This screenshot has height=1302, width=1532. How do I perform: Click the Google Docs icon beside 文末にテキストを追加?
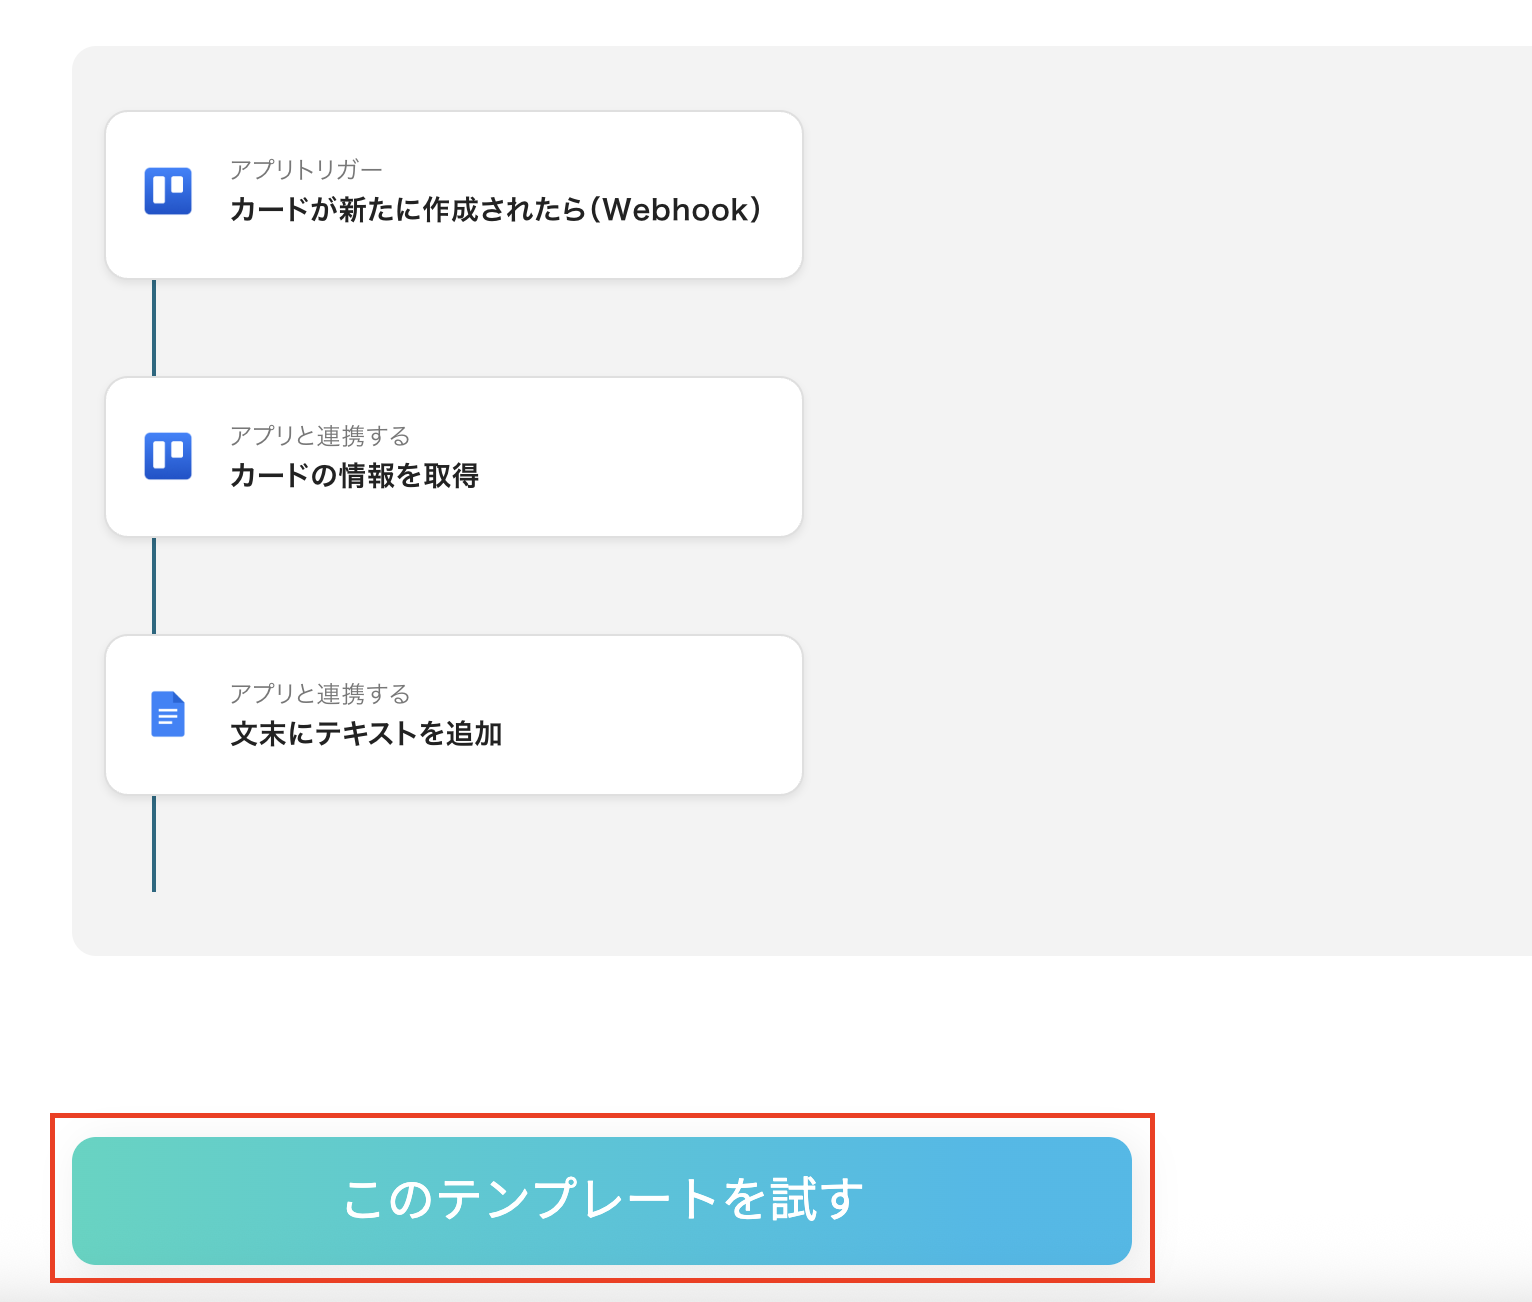[x=168, y=714]
